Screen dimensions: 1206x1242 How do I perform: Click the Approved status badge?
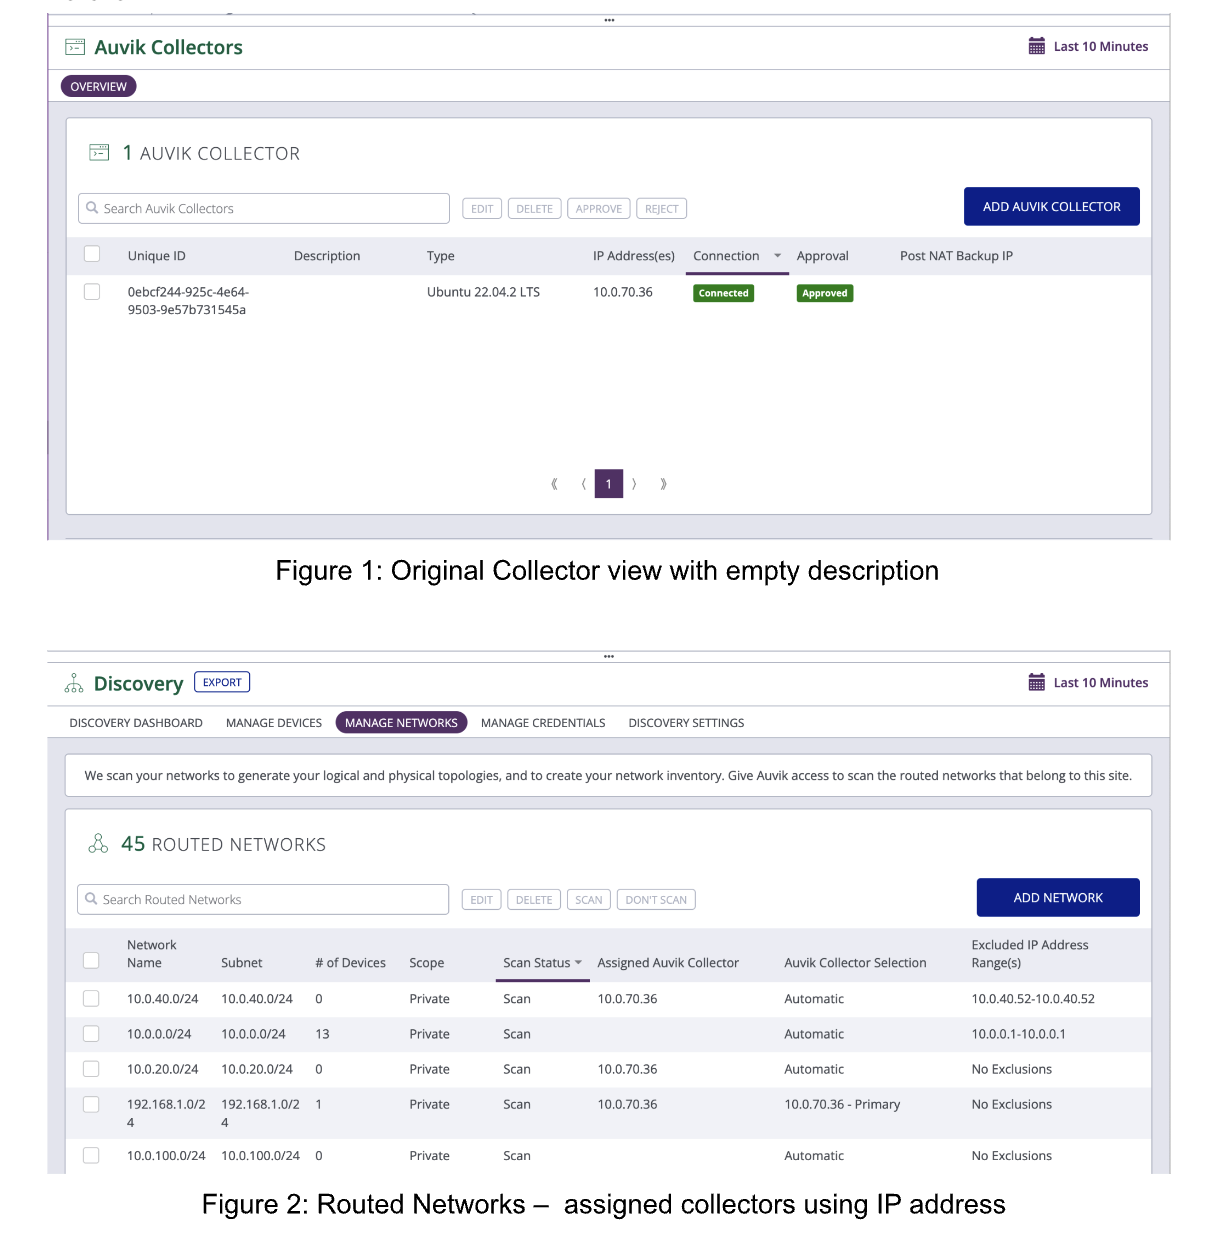pos(825,293)
